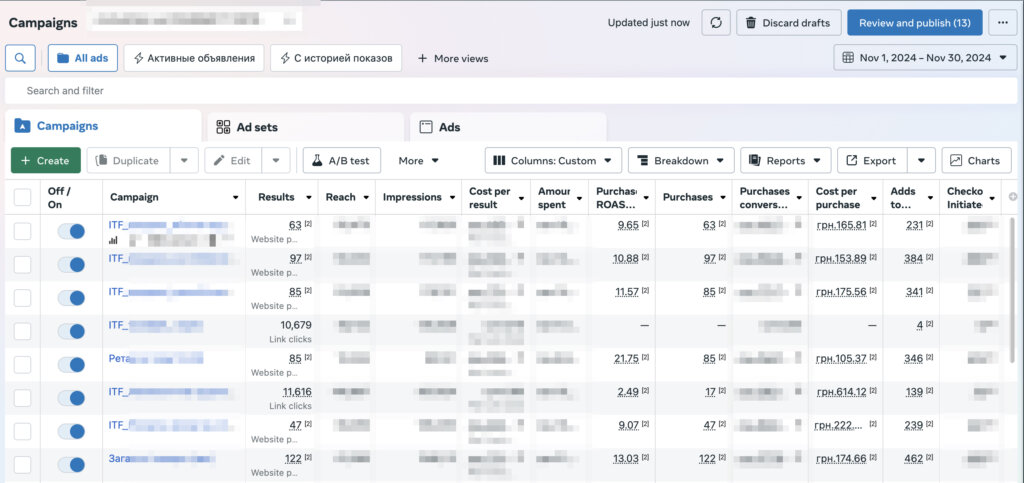
Task: Click the A/B test flask button
Action: coord(342,160)
